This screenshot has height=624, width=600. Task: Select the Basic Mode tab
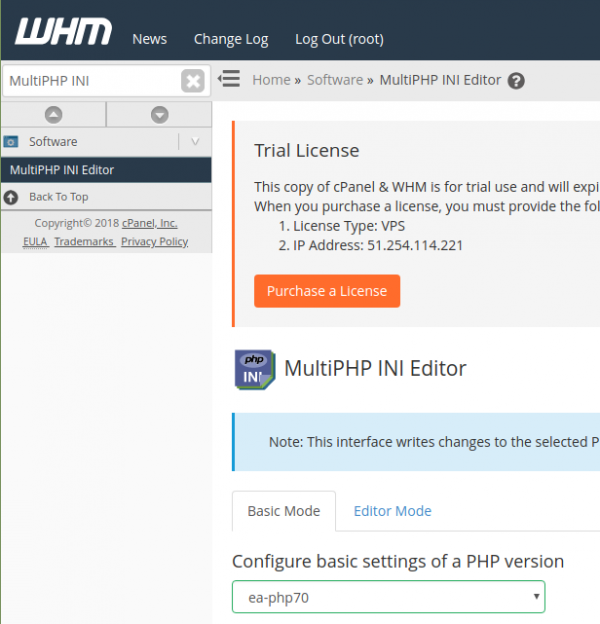tap(284, 511)
